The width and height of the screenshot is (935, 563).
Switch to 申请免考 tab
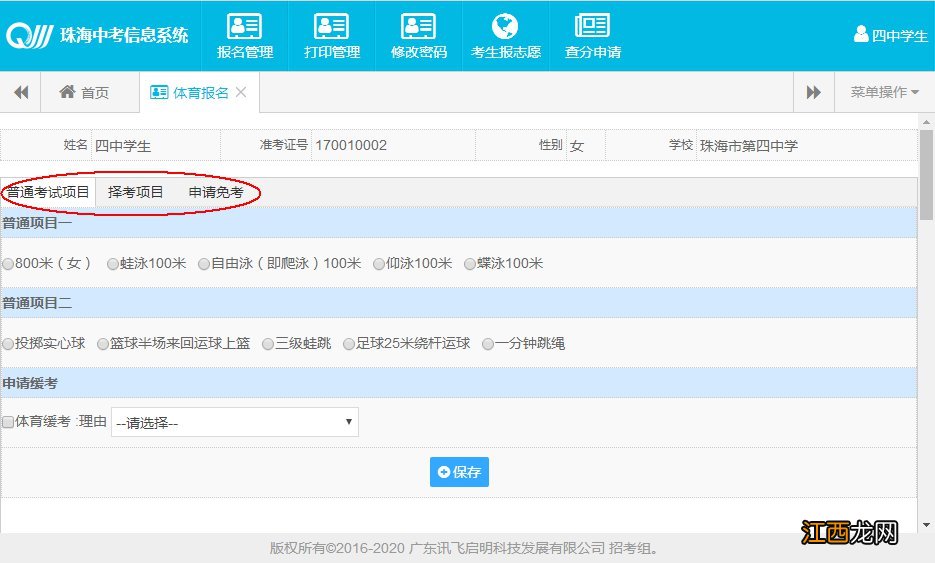(x=216, y=192)
